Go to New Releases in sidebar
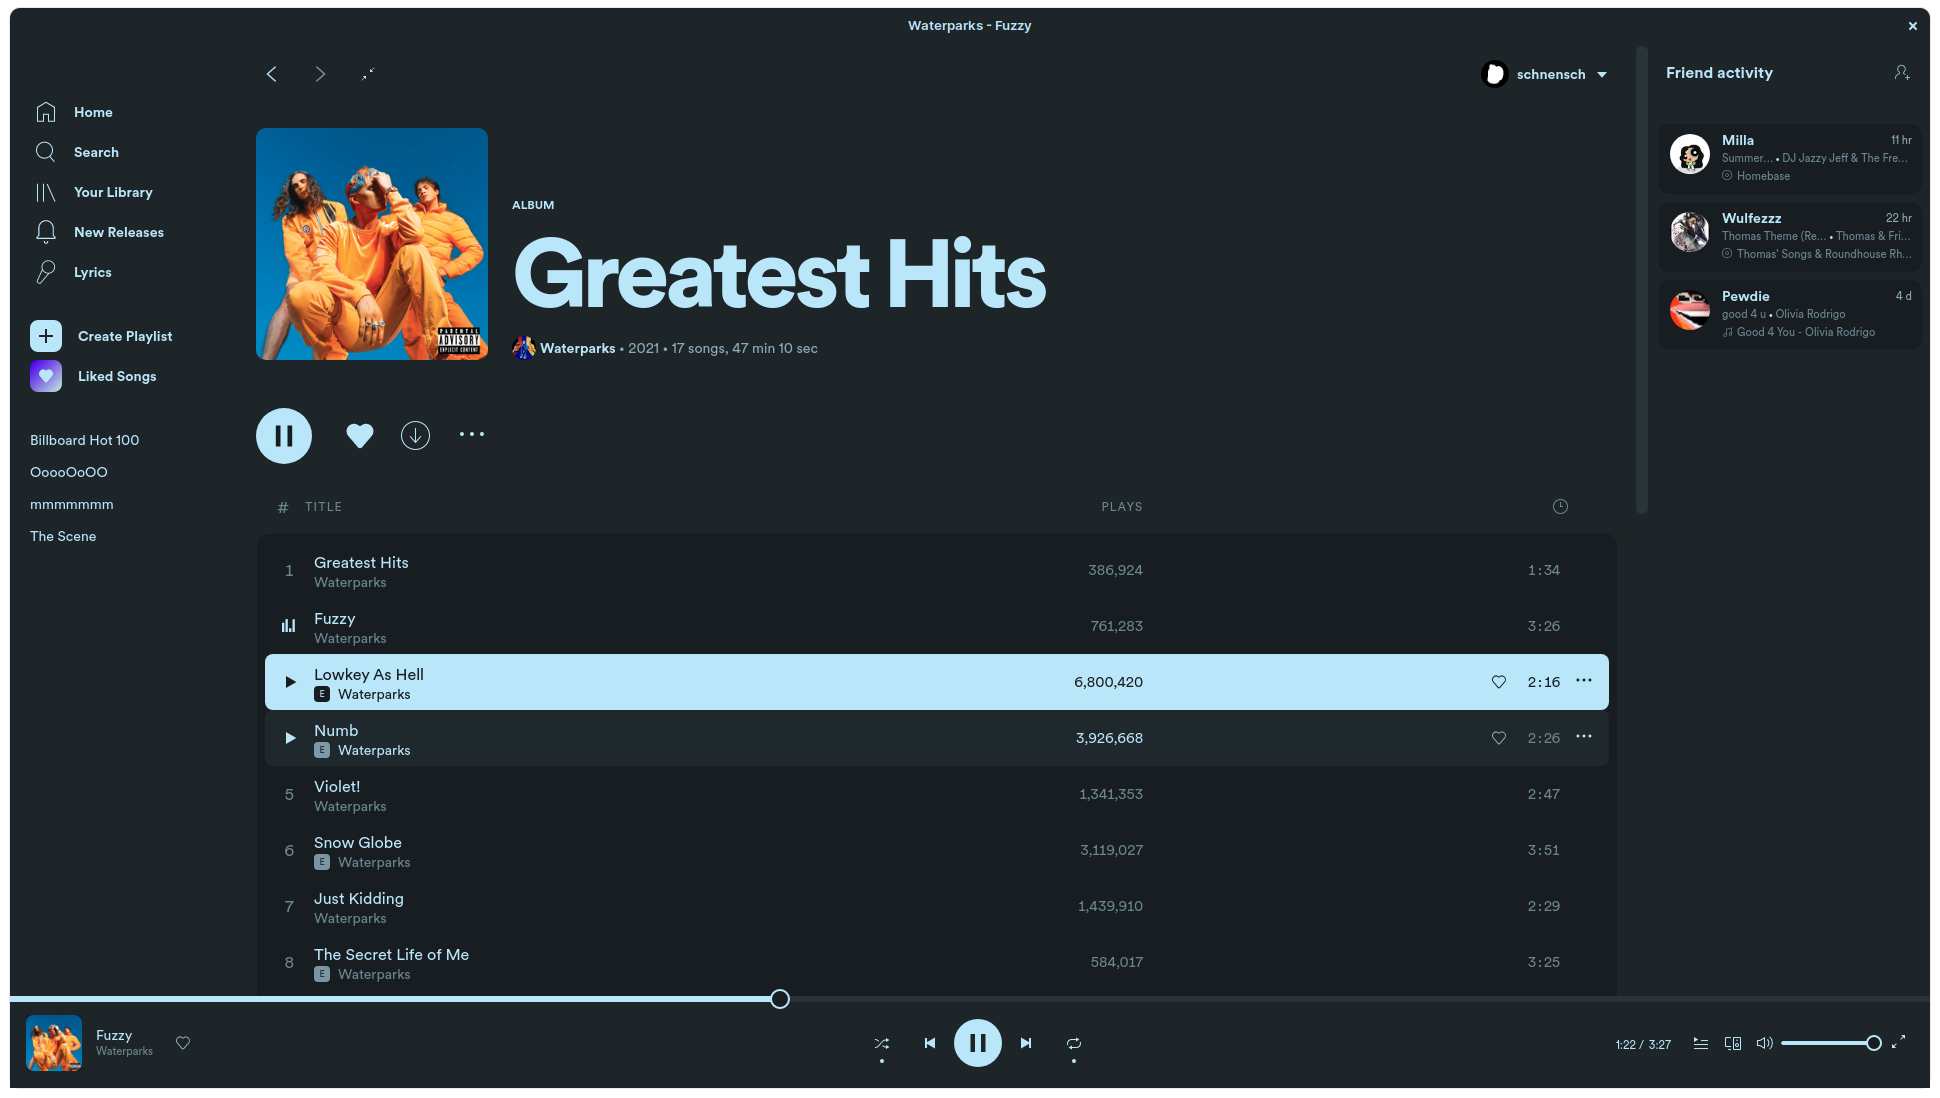 point(118,232)
